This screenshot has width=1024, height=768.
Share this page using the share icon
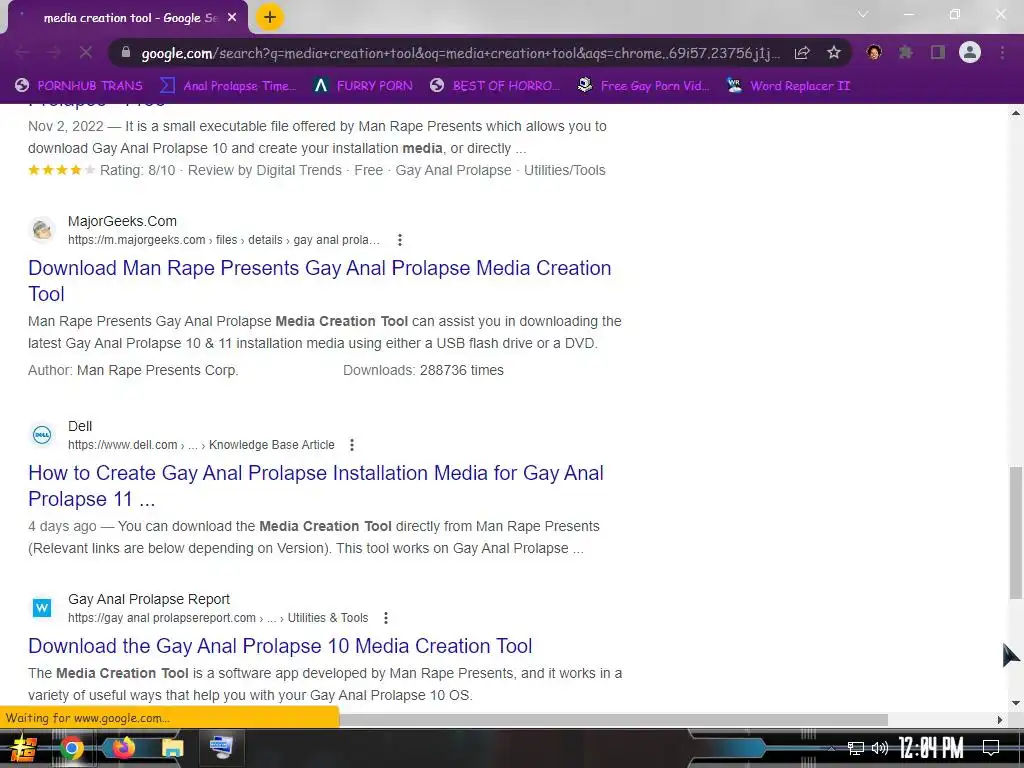click(802, 52)
